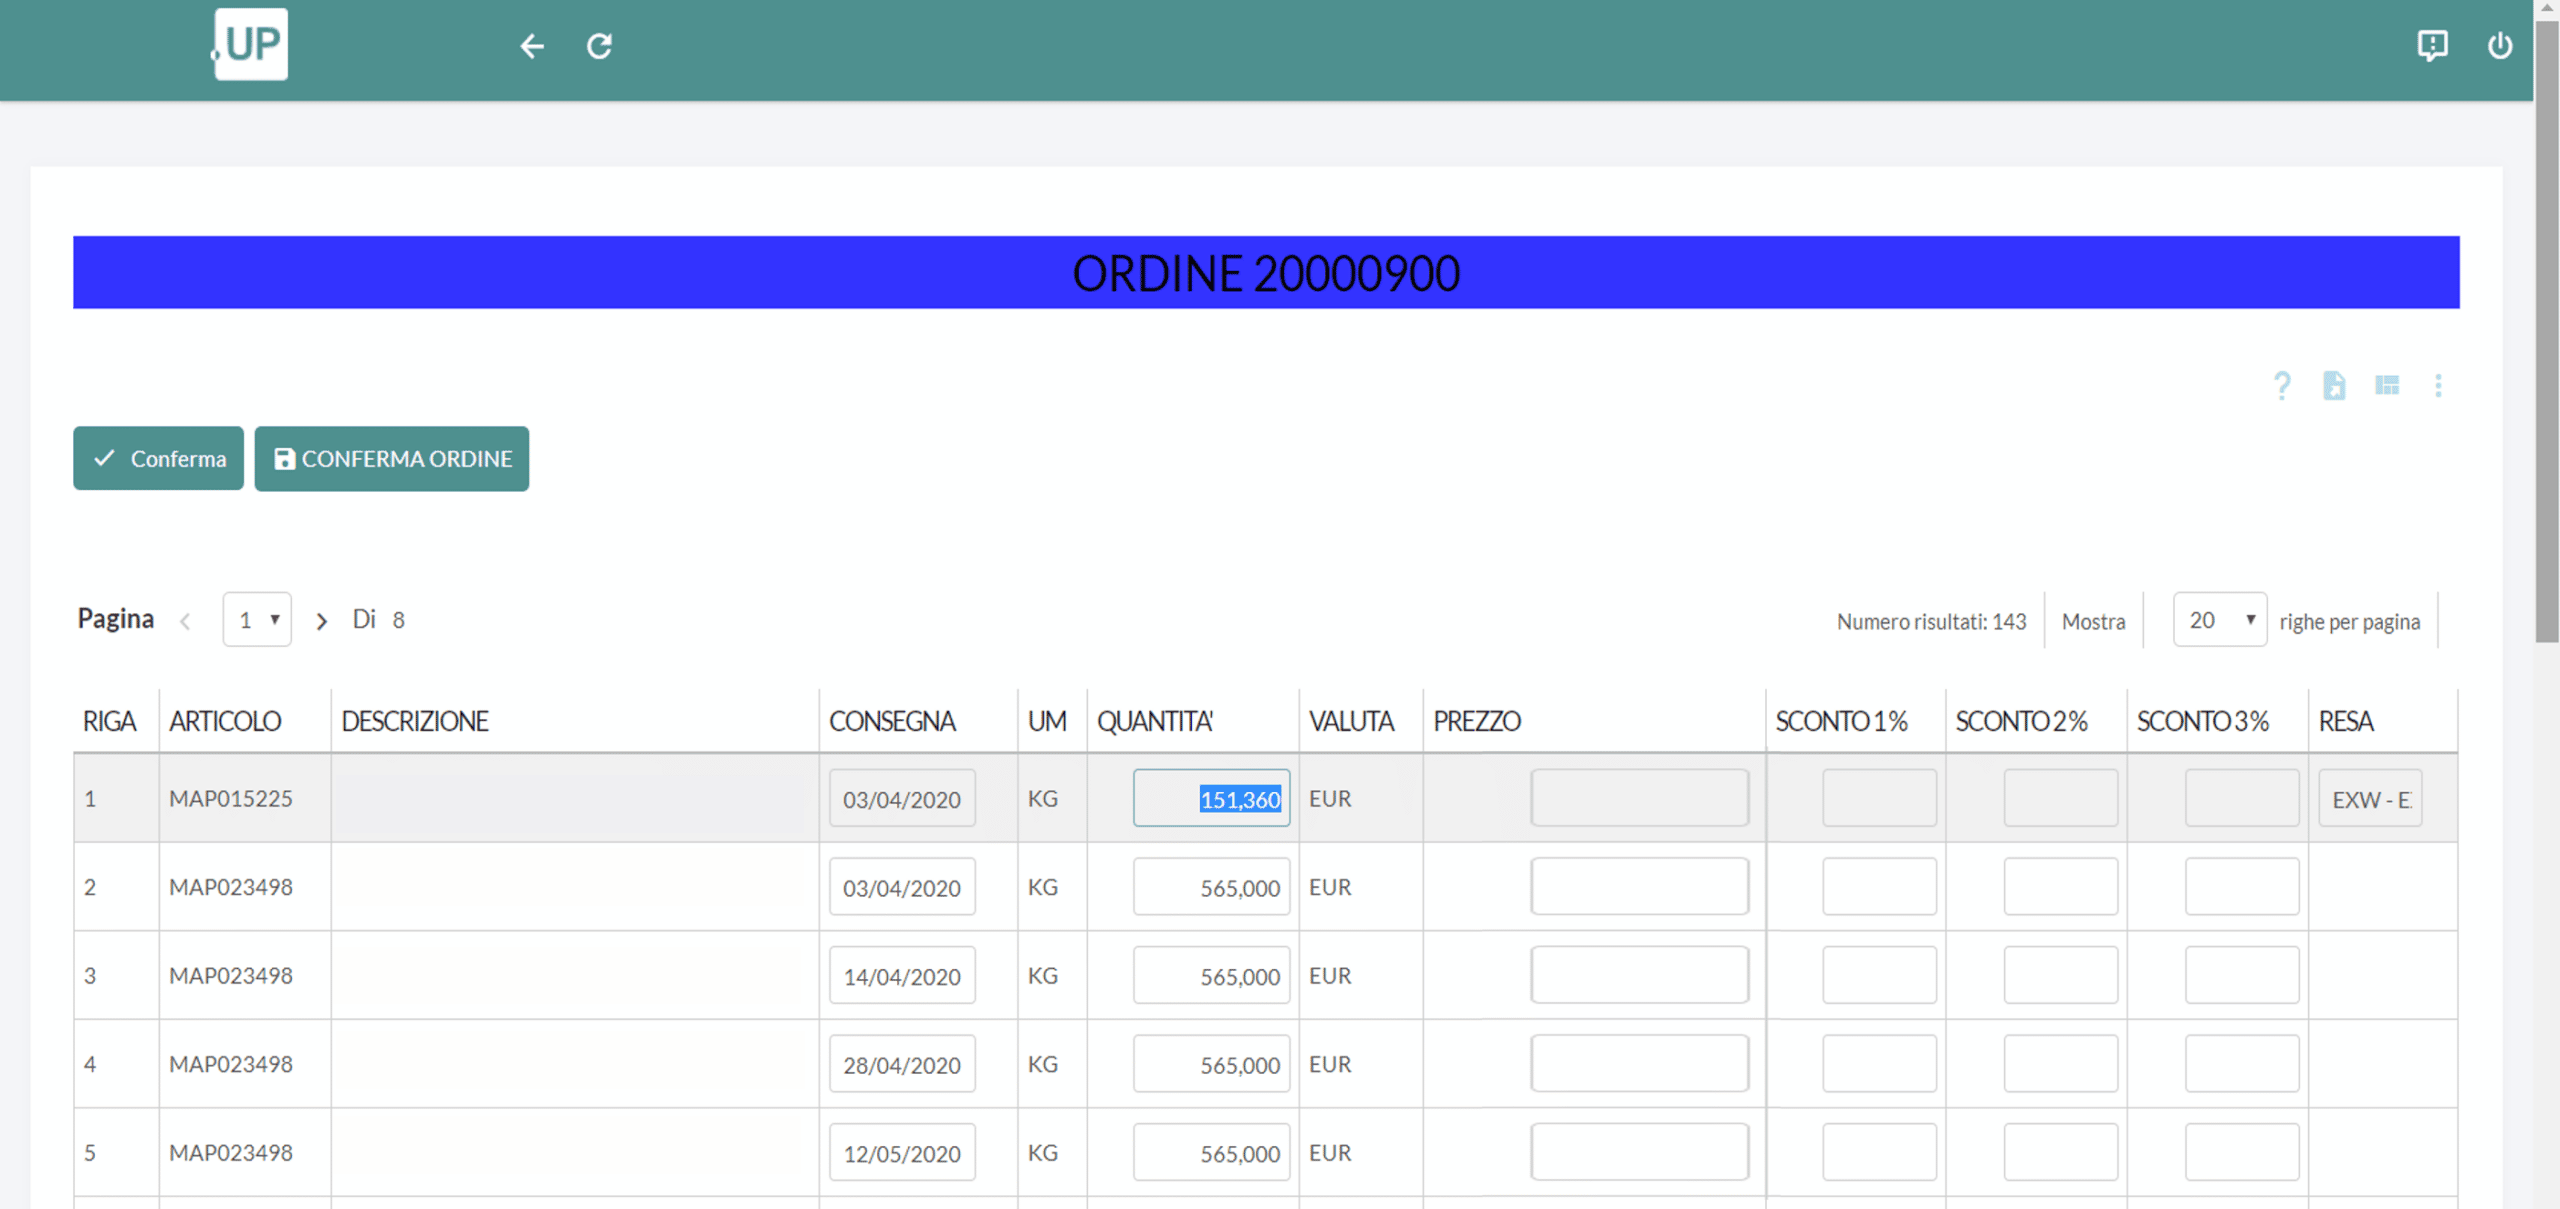Sort by CONSEGNA column header
This screenshot has width=2560, height=1209.
click(x=892, y=721)
